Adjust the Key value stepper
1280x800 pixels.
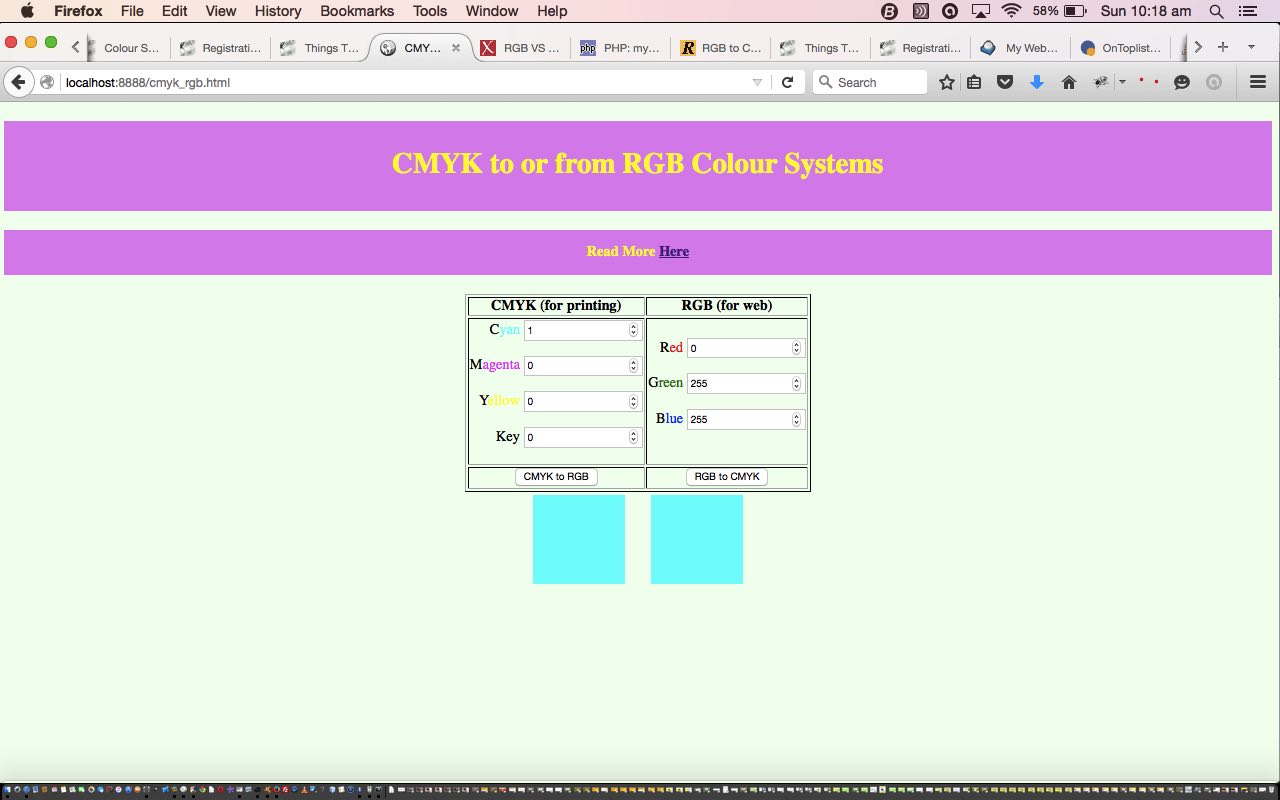(633, 437)
